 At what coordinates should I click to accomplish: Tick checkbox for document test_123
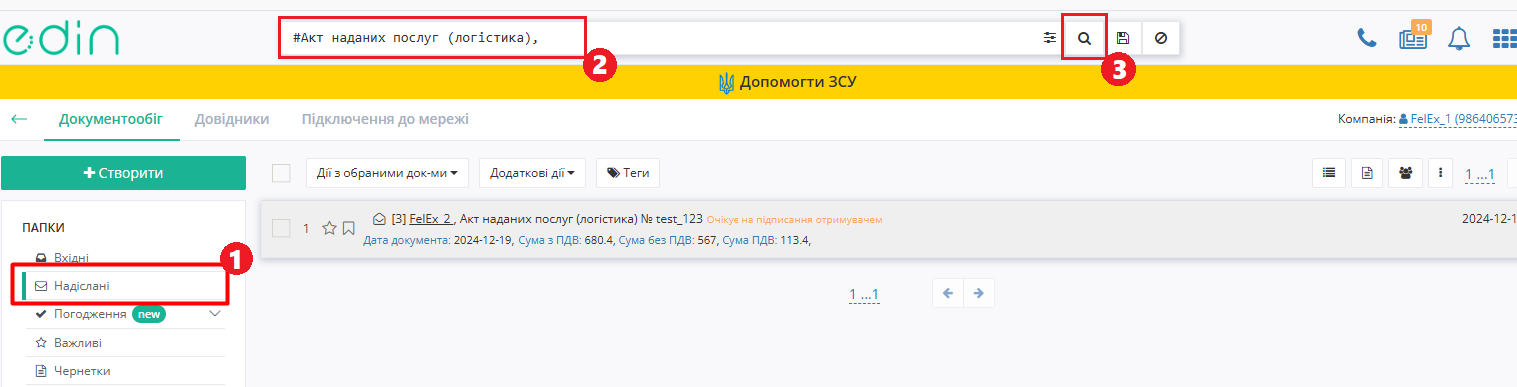coord(281,228)
